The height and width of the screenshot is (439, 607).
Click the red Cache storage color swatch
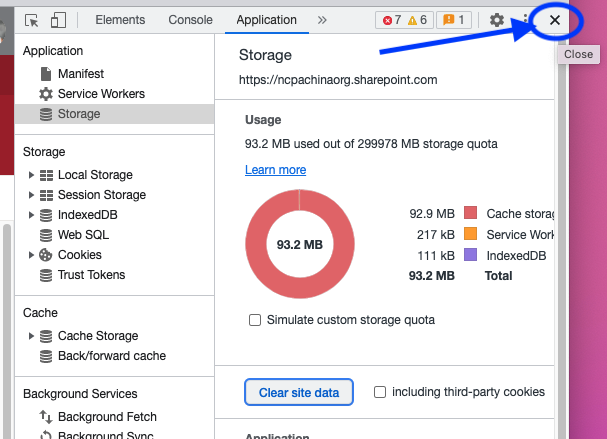coord(470,213)
